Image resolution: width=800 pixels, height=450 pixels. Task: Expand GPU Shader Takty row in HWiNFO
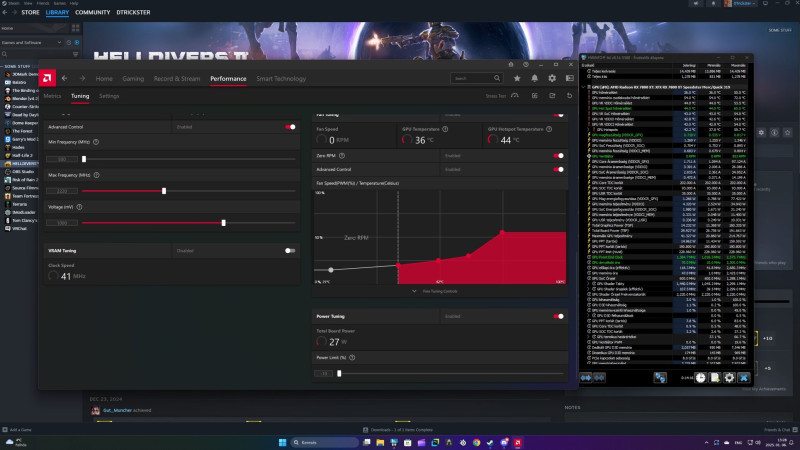point(588,284)
